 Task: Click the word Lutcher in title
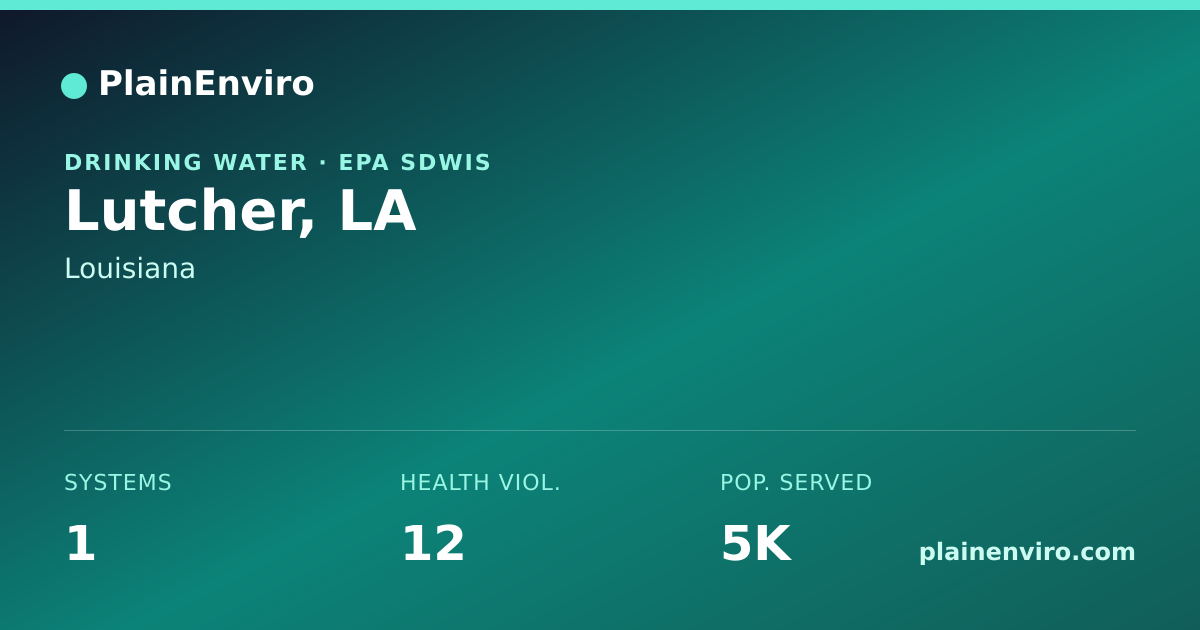click(x=183, y=212)
